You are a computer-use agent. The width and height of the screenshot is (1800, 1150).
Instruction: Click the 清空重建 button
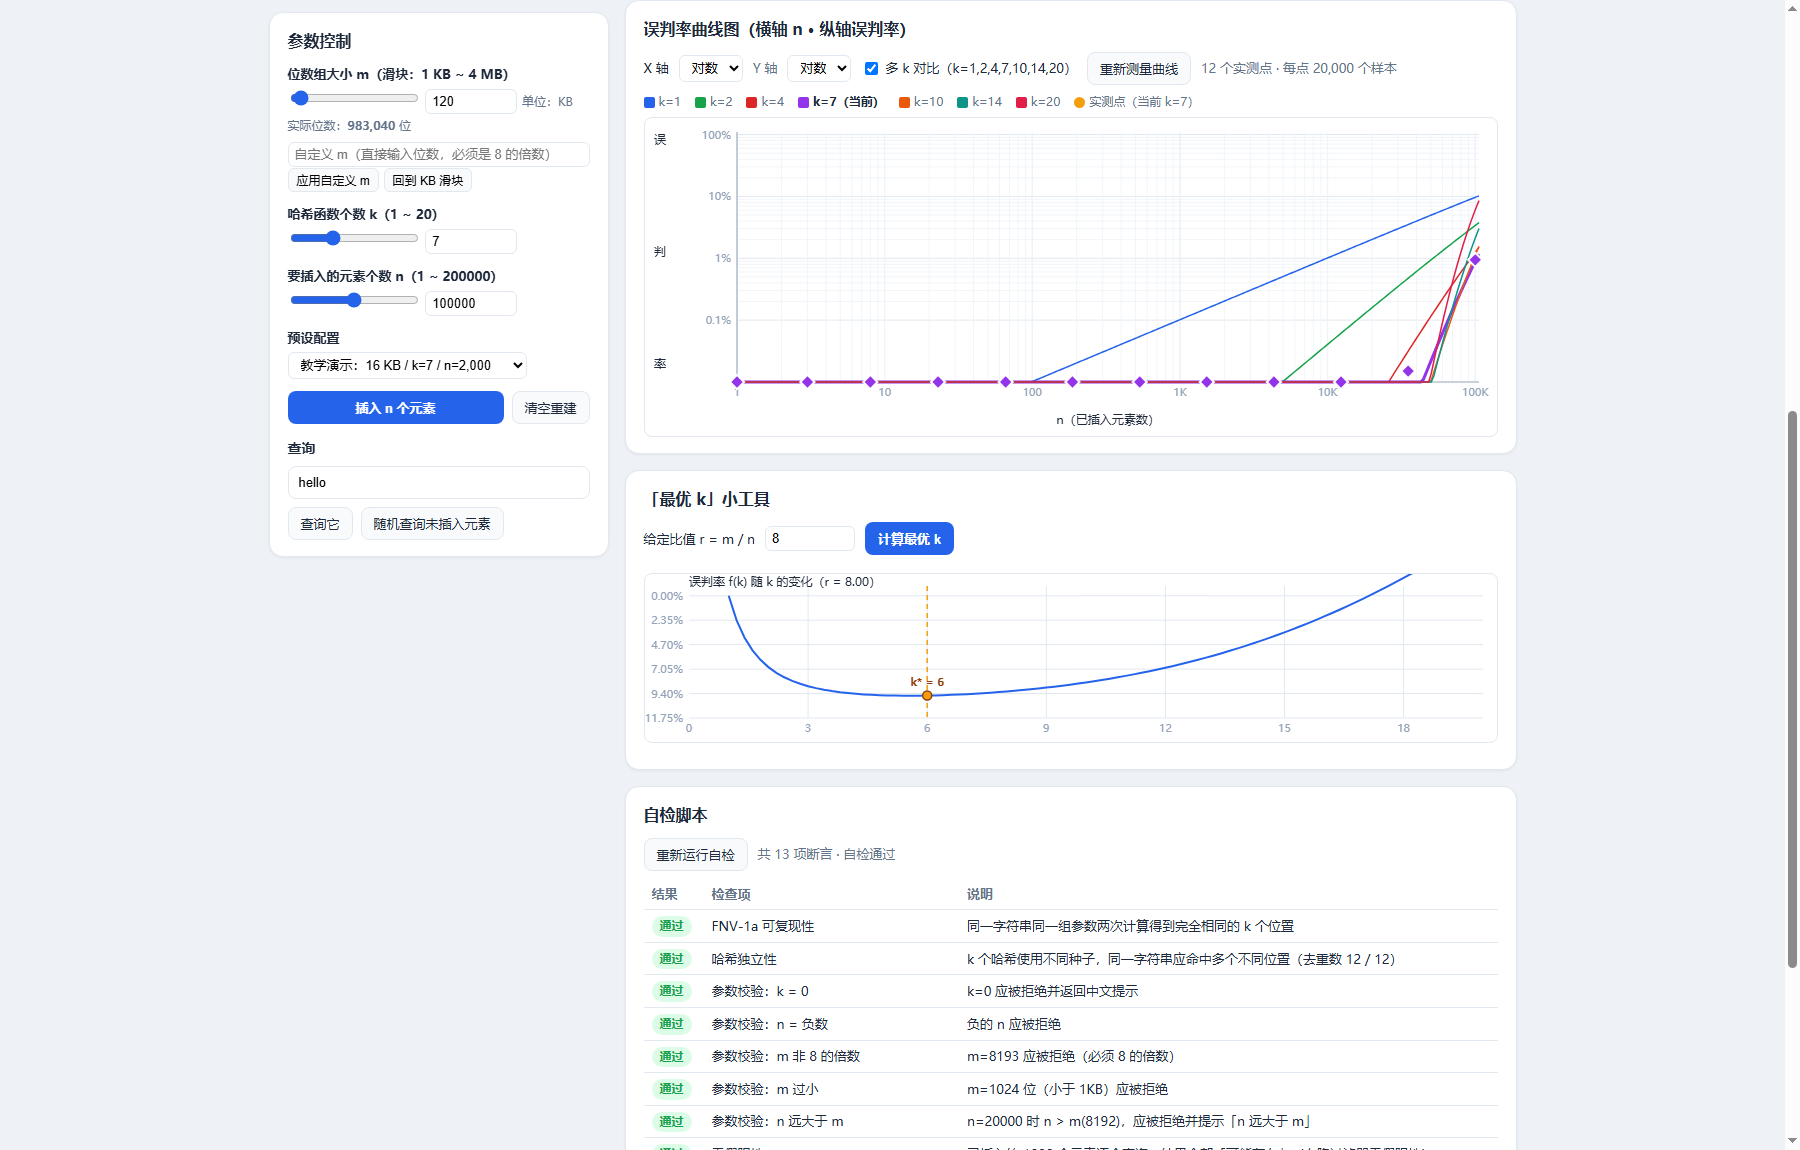pyautogui.click(x=550, y=408)
